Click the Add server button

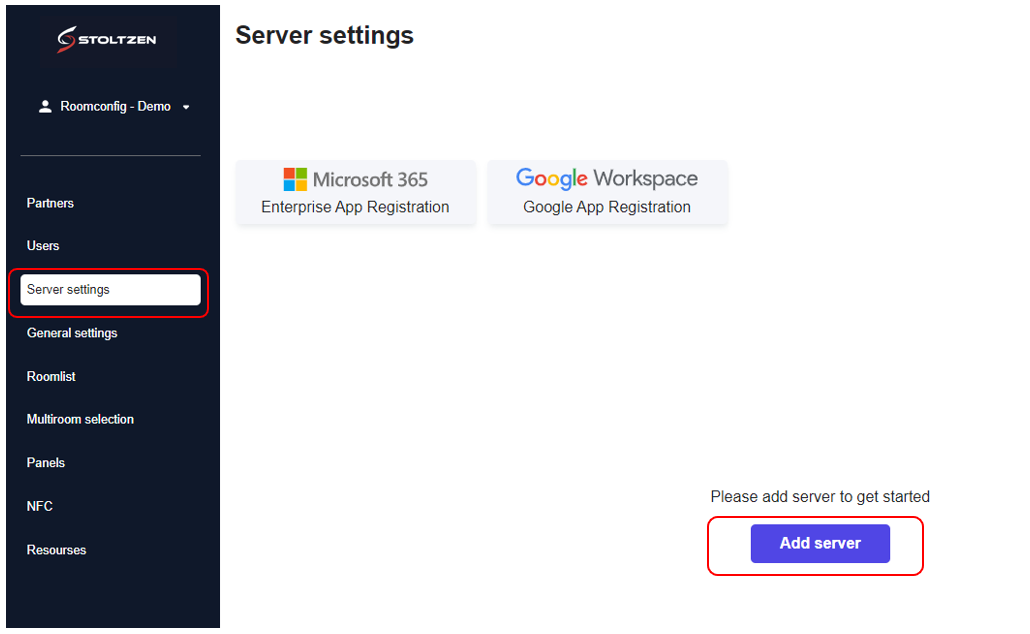pos(820,543)
